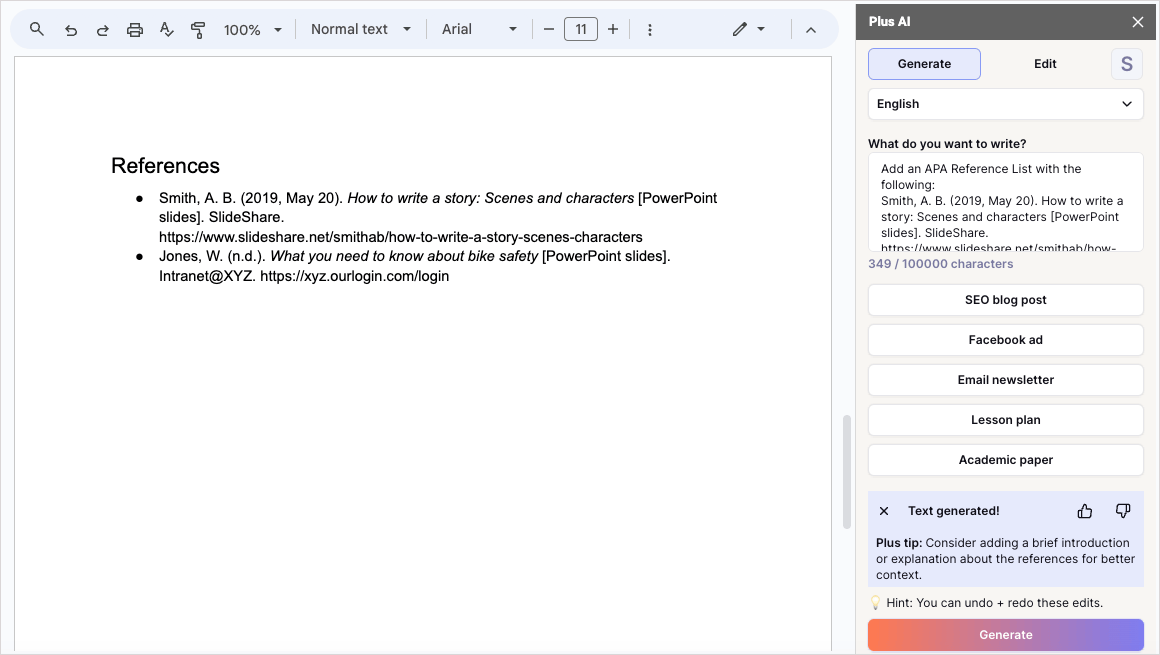Screen dimensions: 1160x655
Task: Click the Generate button
Action: pyautogui.click(x=1005, y=635)
